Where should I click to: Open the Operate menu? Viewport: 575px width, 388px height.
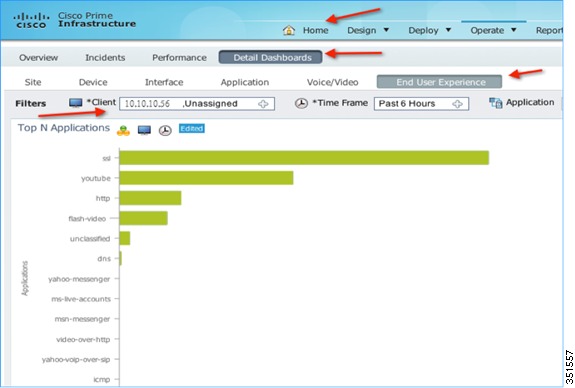487,30
